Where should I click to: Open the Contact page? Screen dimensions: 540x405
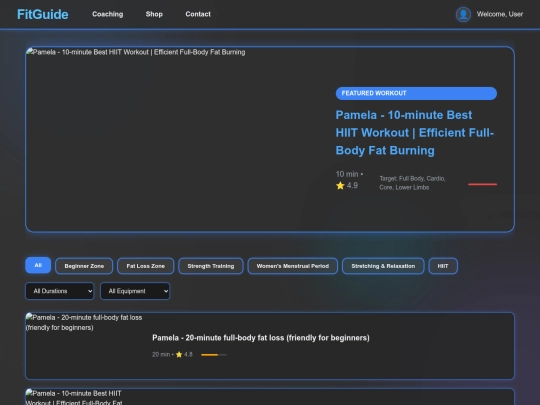coord(198,14)
